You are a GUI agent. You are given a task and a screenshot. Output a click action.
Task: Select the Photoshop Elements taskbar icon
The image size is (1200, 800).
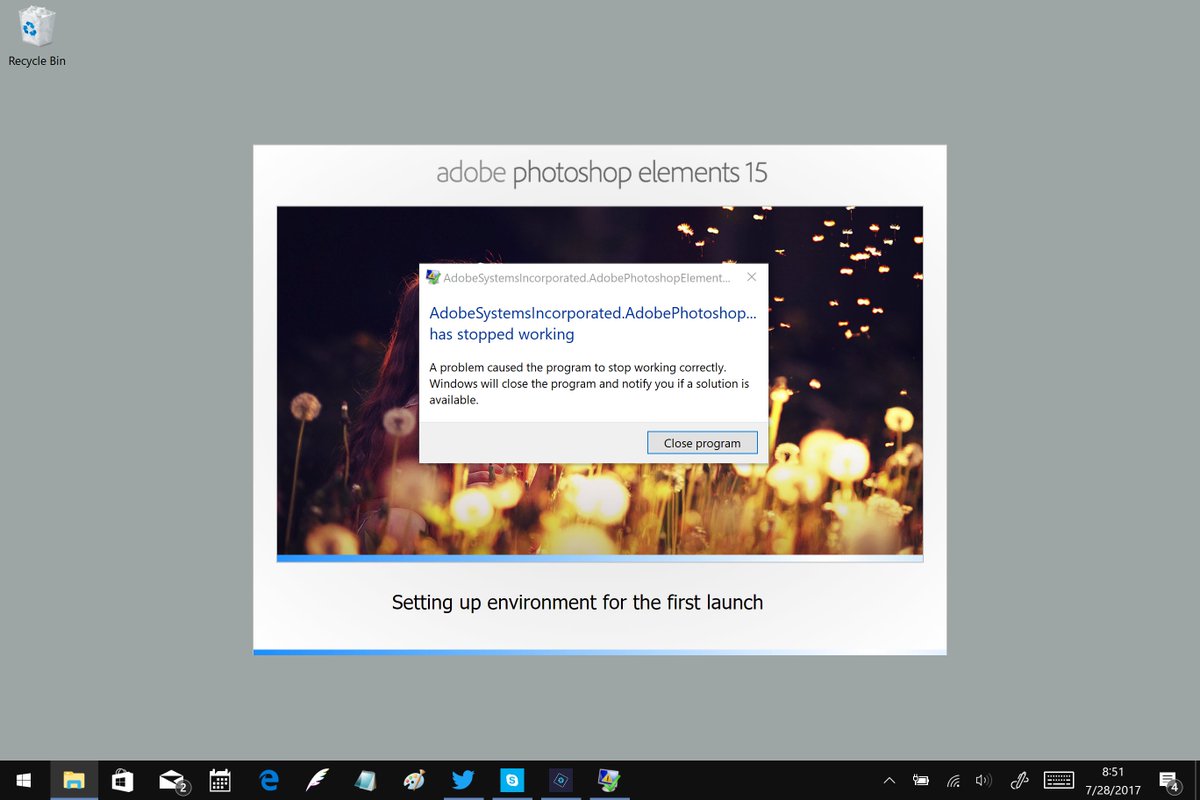tap(560, 780)
